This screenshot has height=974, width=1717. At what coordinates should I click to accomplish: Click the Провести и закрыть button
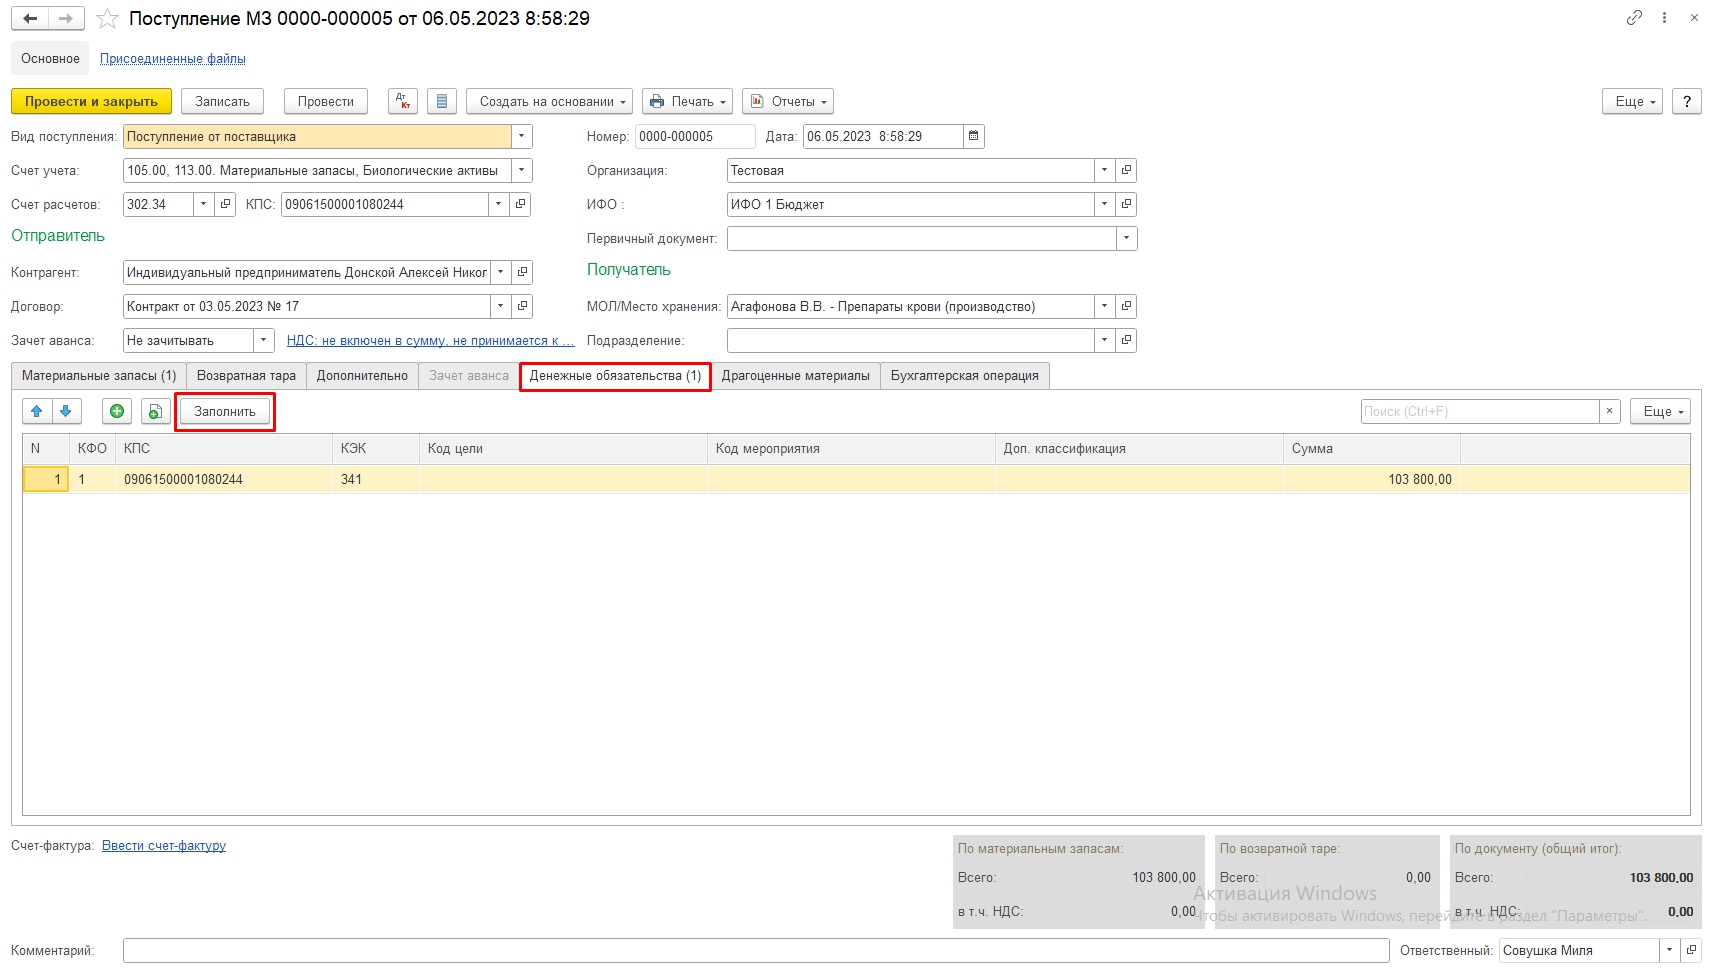91,101
